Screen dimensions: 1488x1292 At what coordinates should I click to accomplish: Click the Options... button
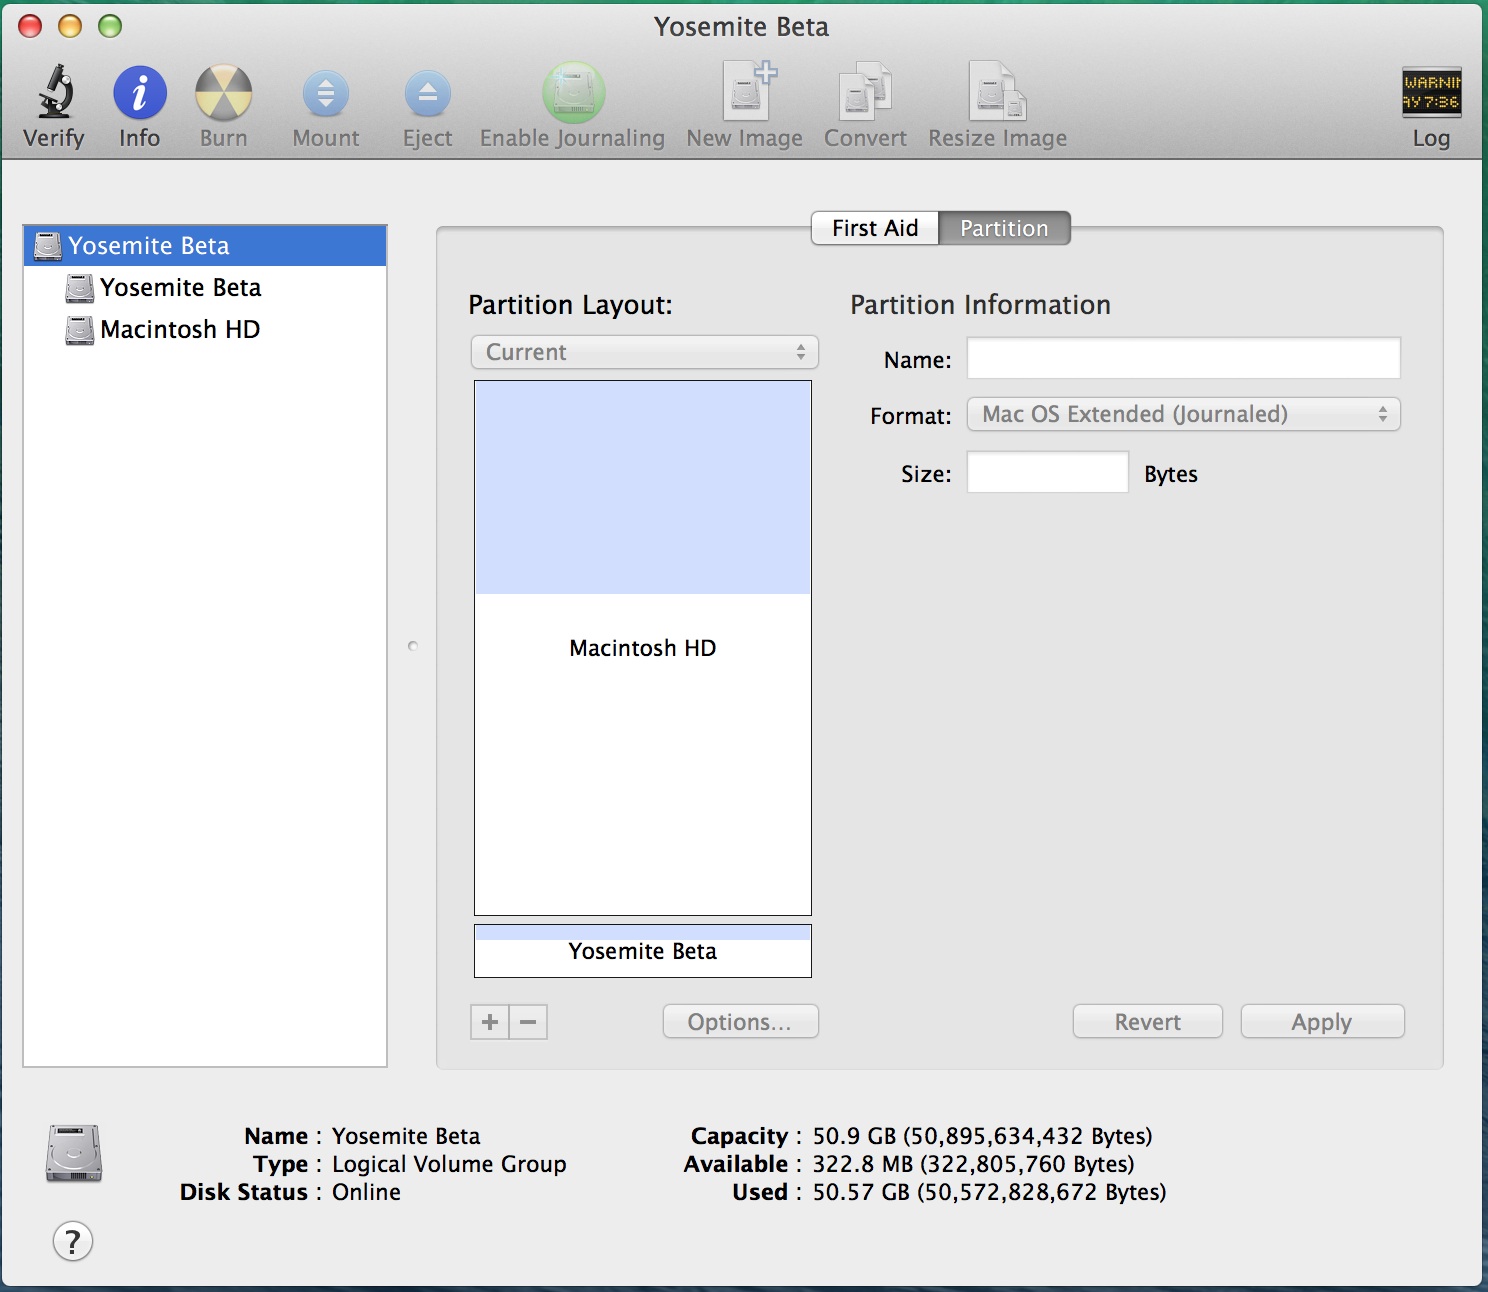741,1022
